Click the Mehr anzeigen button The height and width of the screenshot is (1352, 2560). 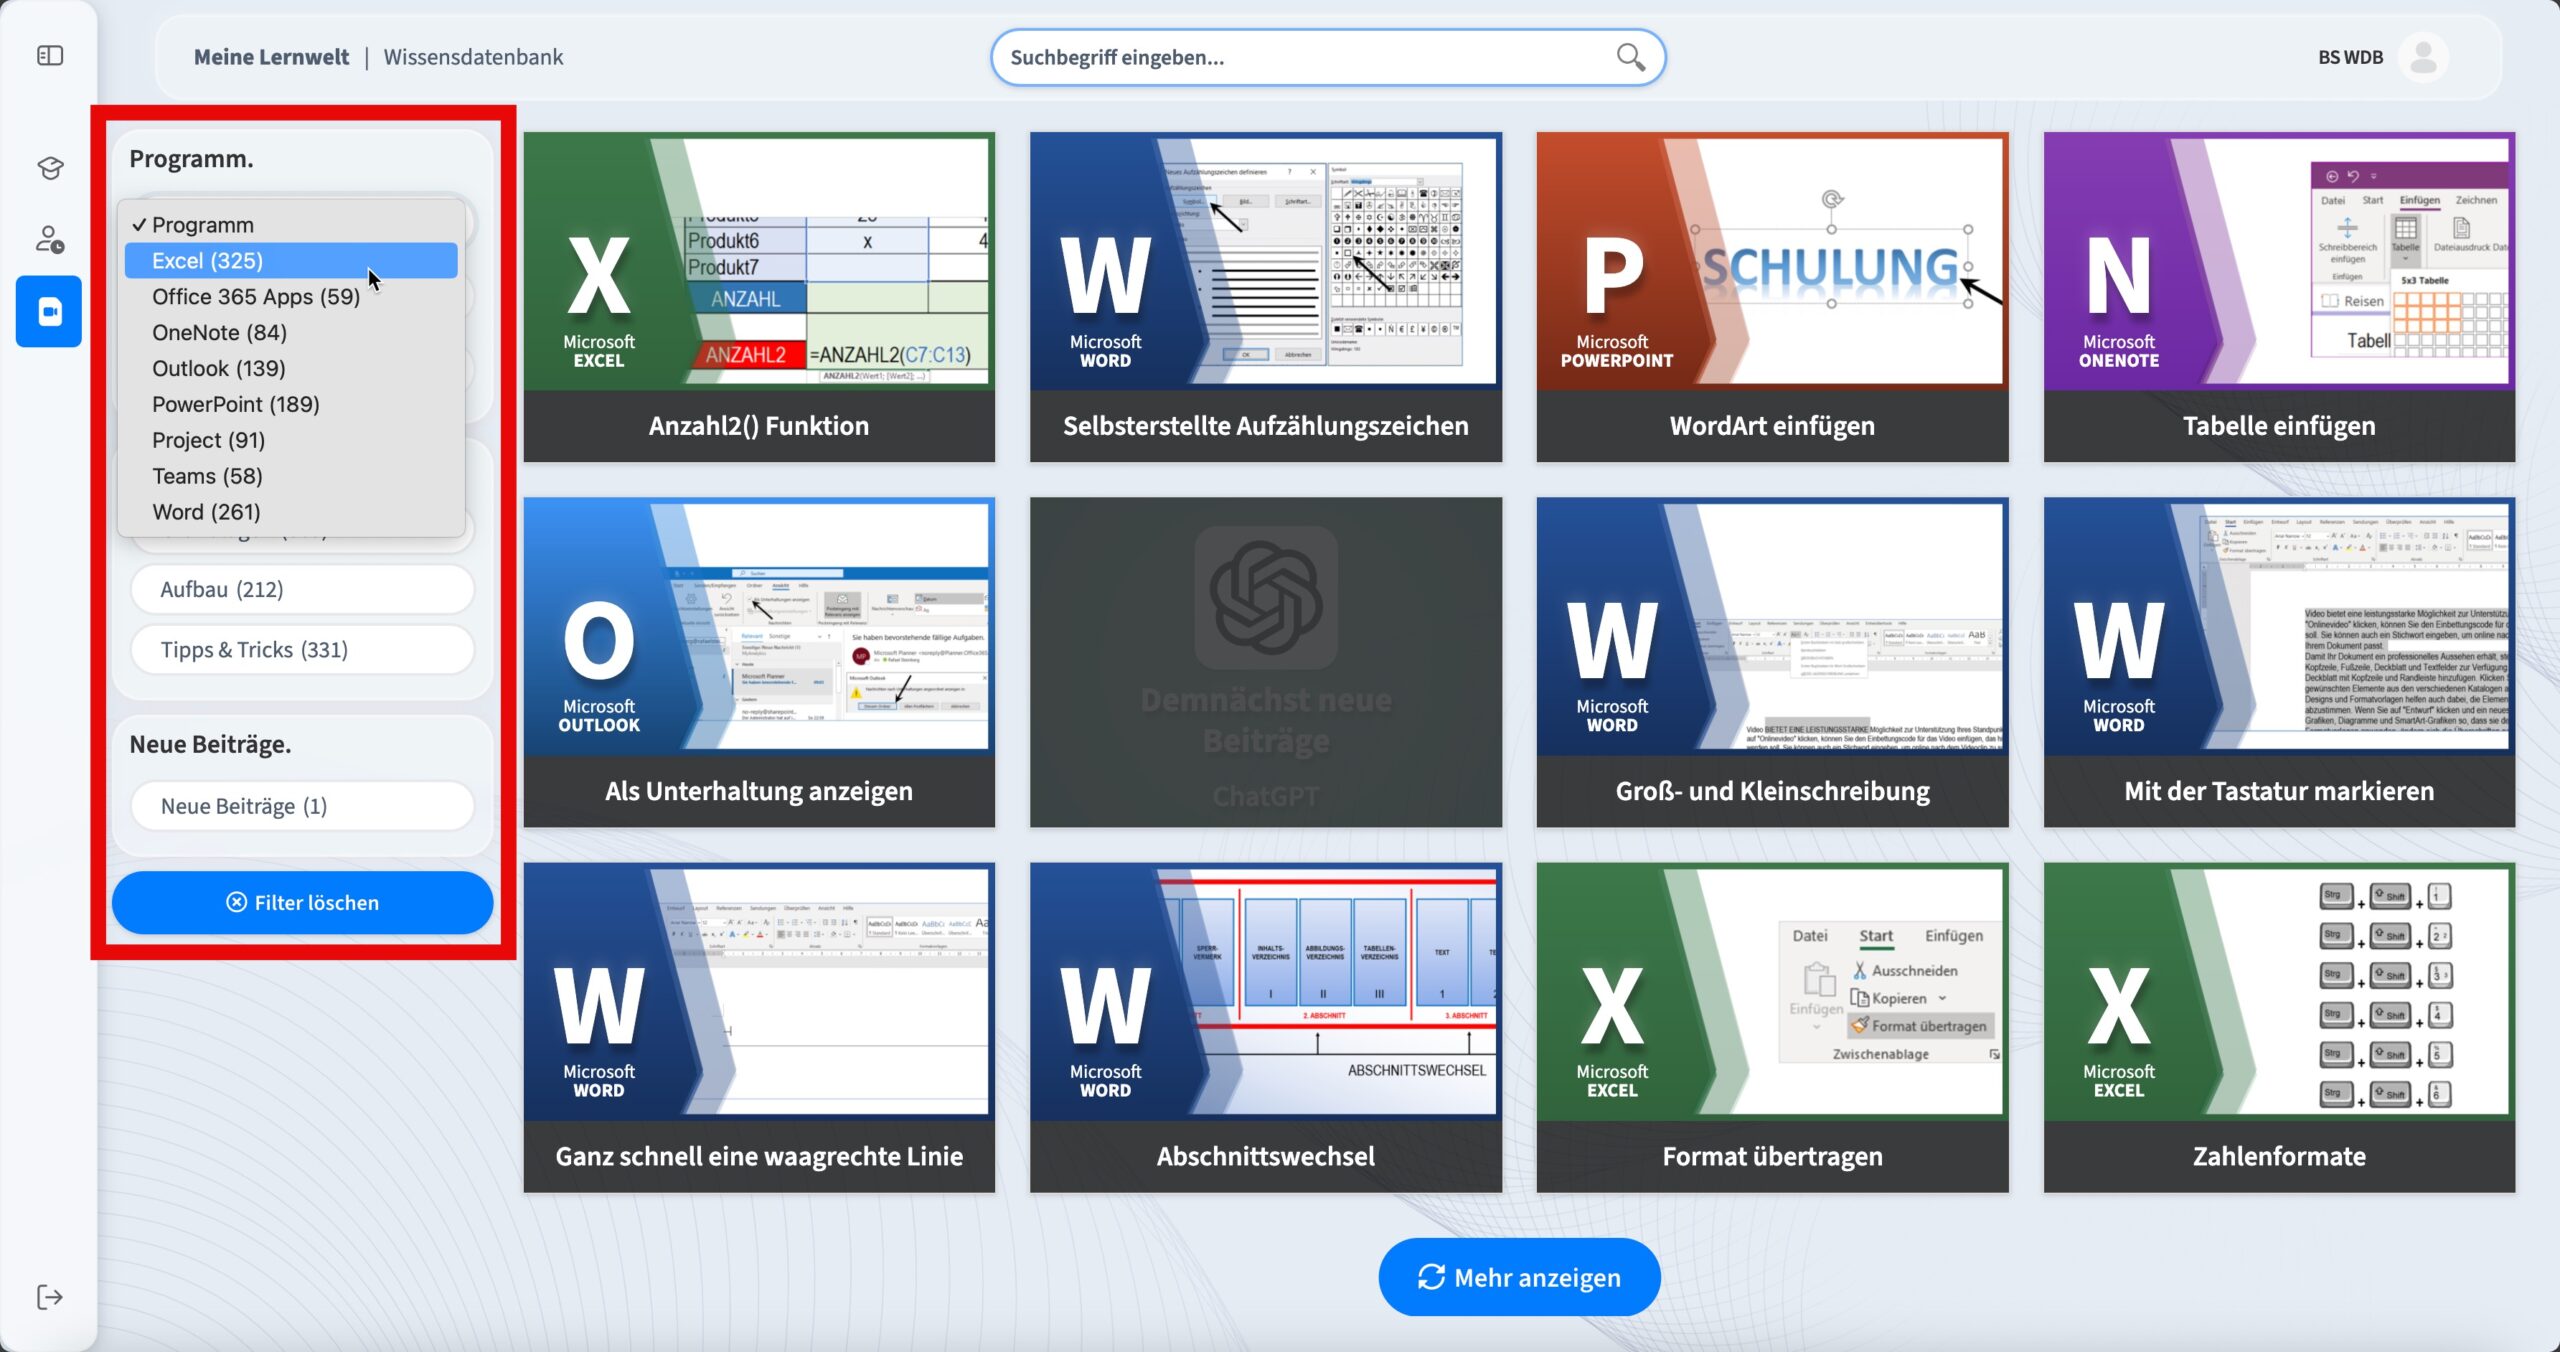[1519, 1278]
